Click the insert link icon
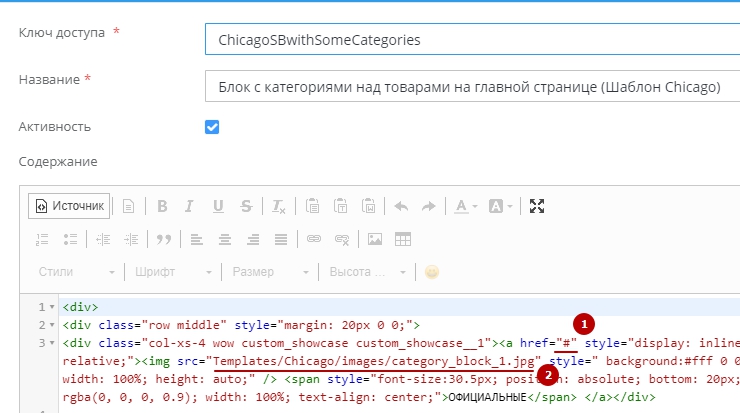740x413 pixels. tap(314, 239)
